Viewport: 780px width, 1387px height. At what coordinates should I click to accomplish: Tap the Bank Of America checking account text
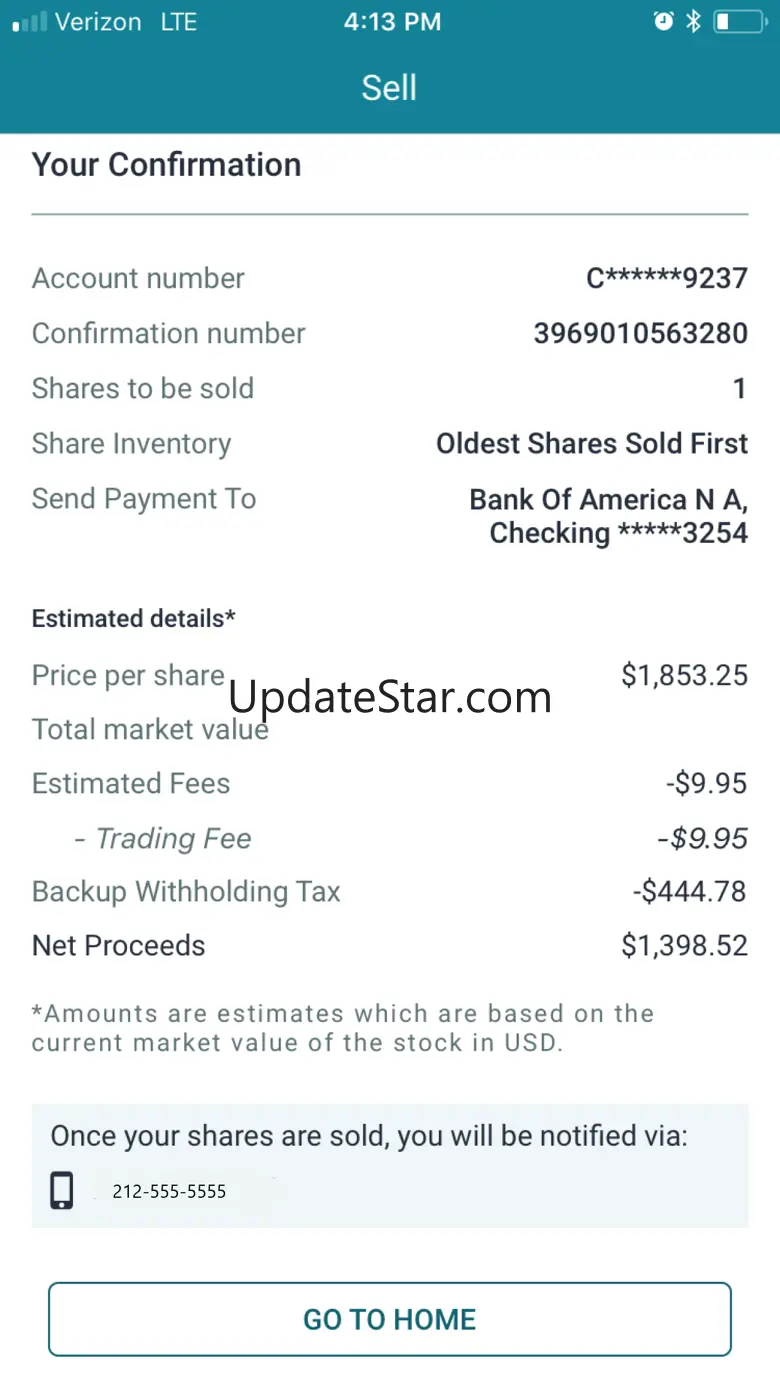(x=608, y=516)
